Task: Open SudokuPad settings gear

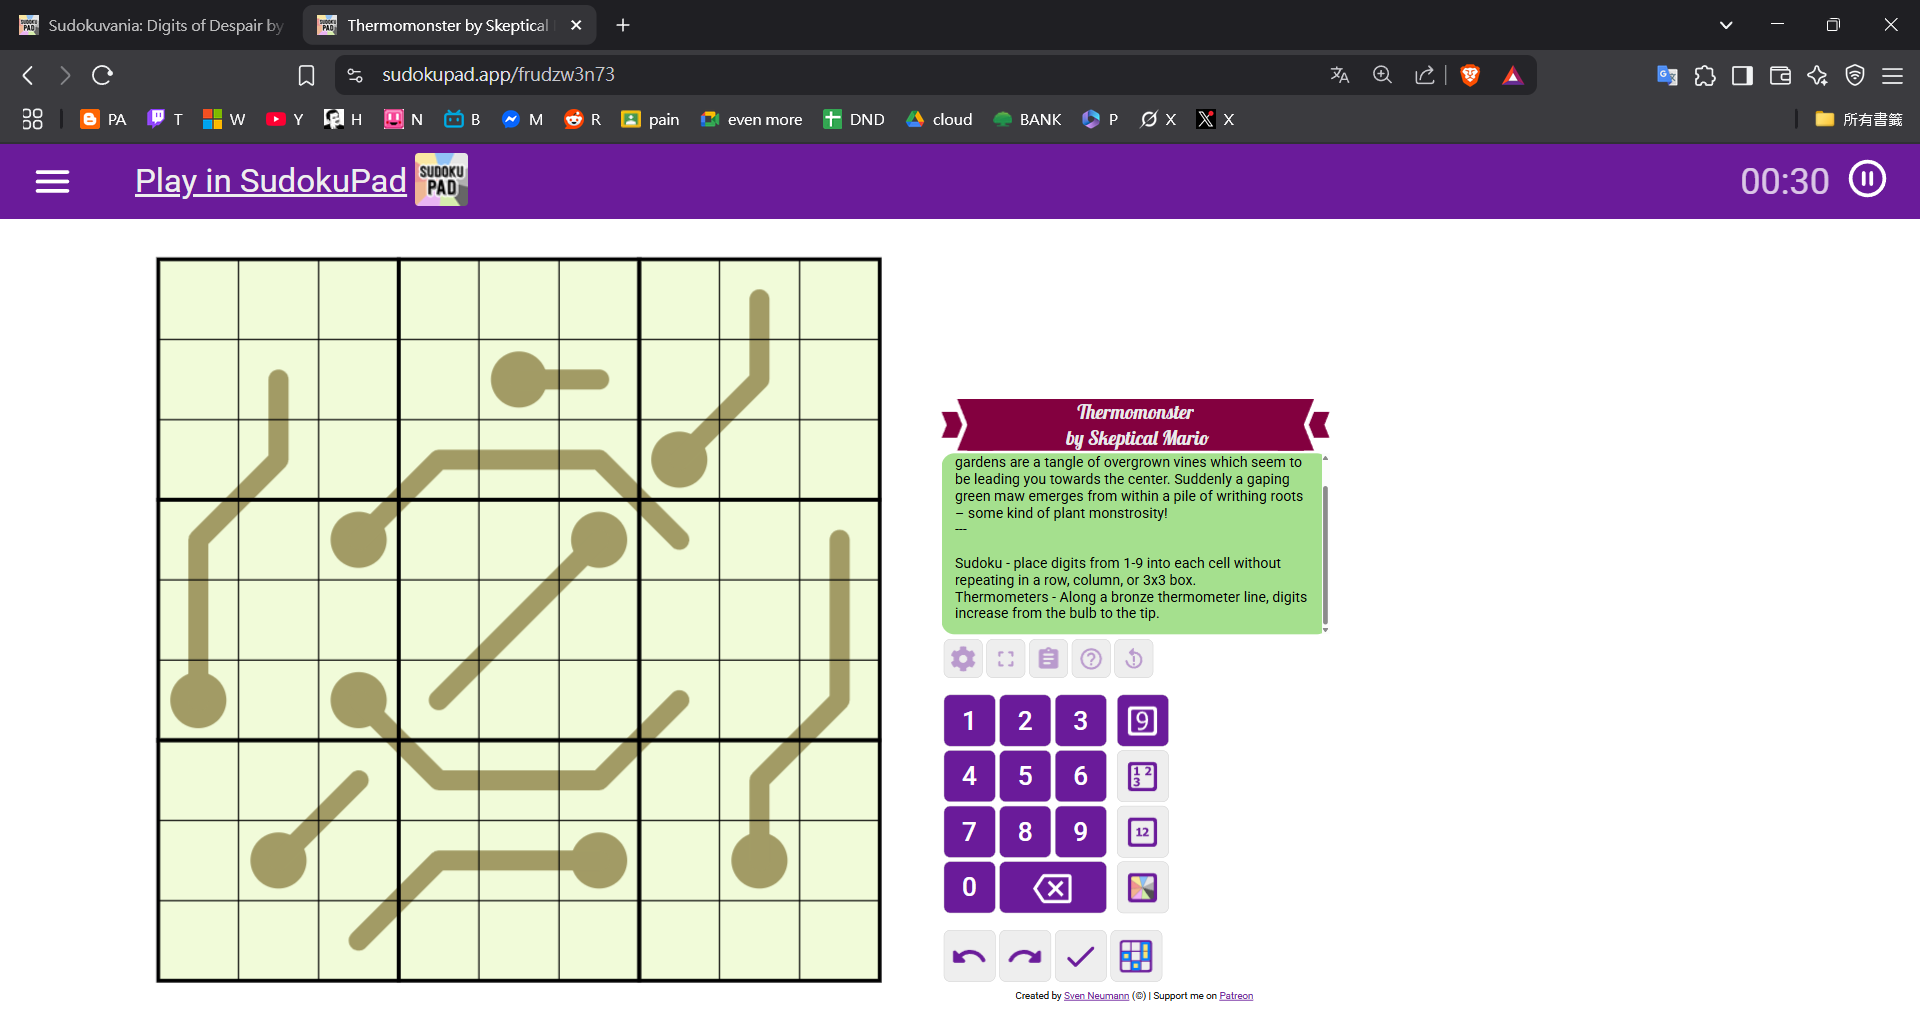Action: tap(963, 659)
